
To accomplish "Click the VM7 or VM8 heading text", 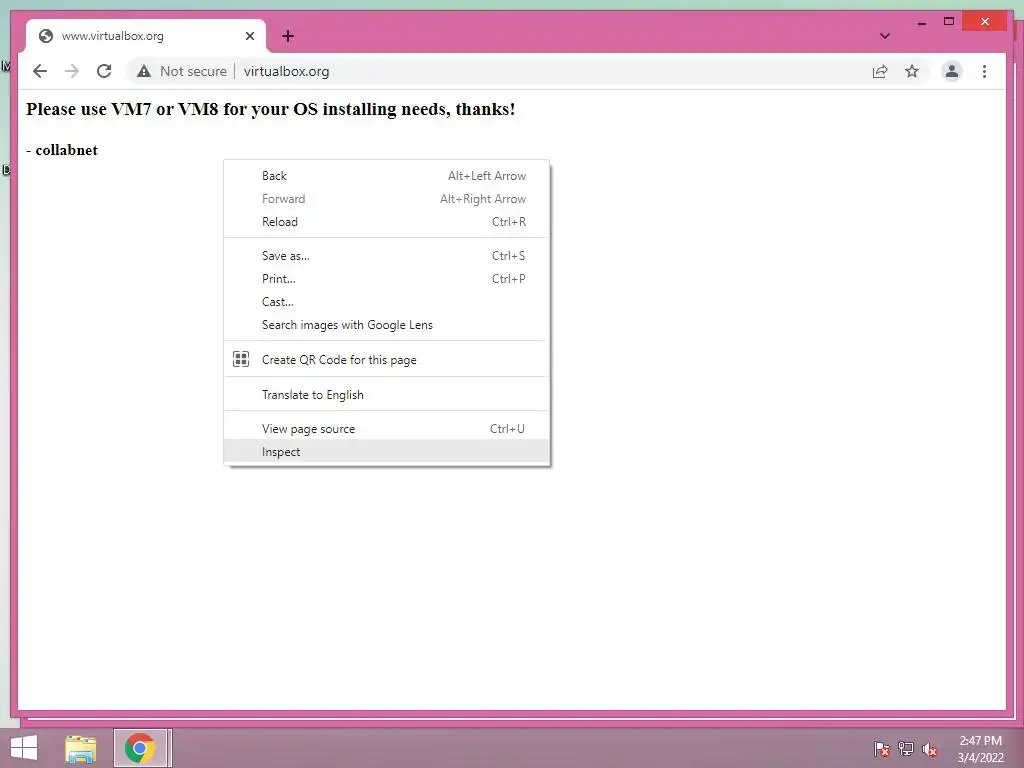I will coord(270,109).
